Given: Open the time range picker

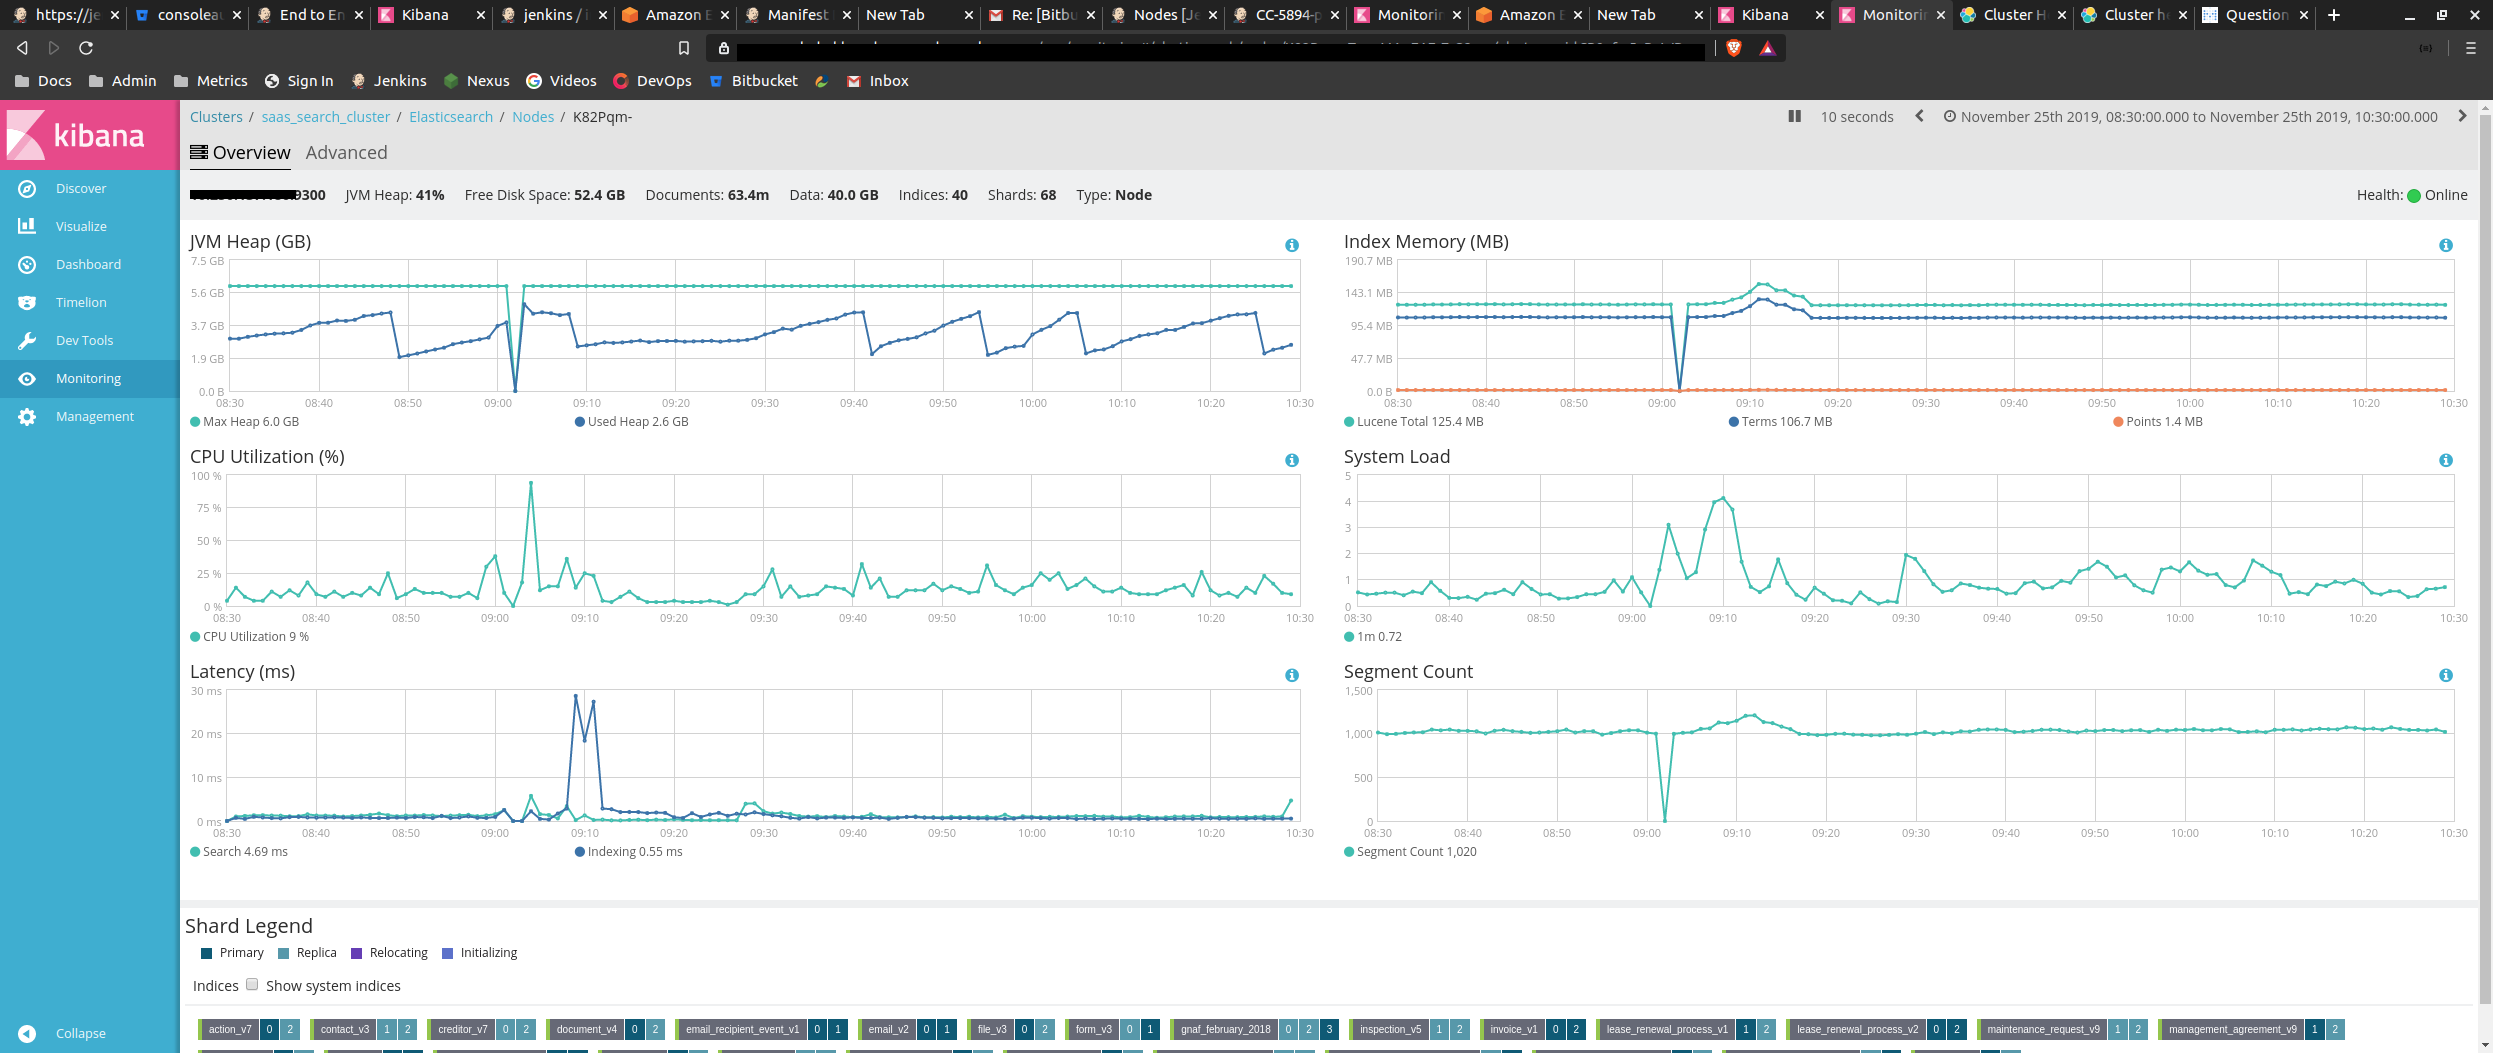Looking at the screenshot, I should tap(2190, 117).
